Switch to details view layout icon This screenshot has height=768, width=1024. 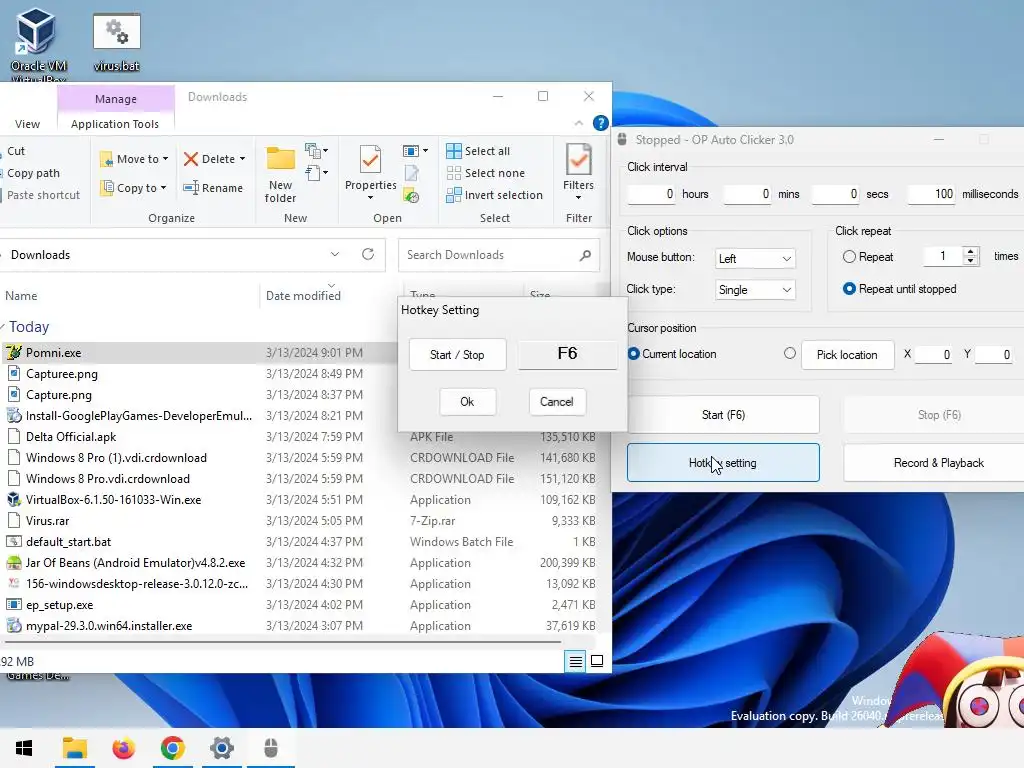tap(575, 662)
